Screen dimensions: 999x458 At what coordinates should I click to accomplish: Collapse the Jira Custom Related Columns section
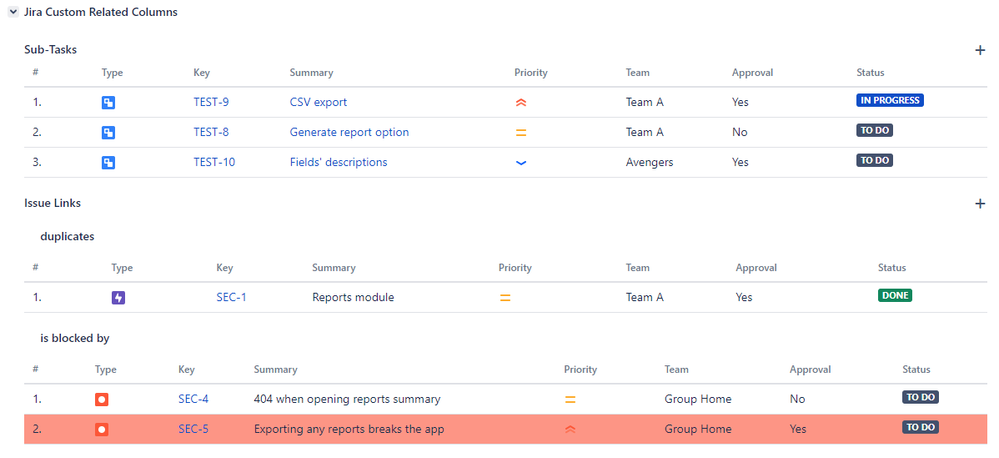pyautogui.click(x=12, y=12)
